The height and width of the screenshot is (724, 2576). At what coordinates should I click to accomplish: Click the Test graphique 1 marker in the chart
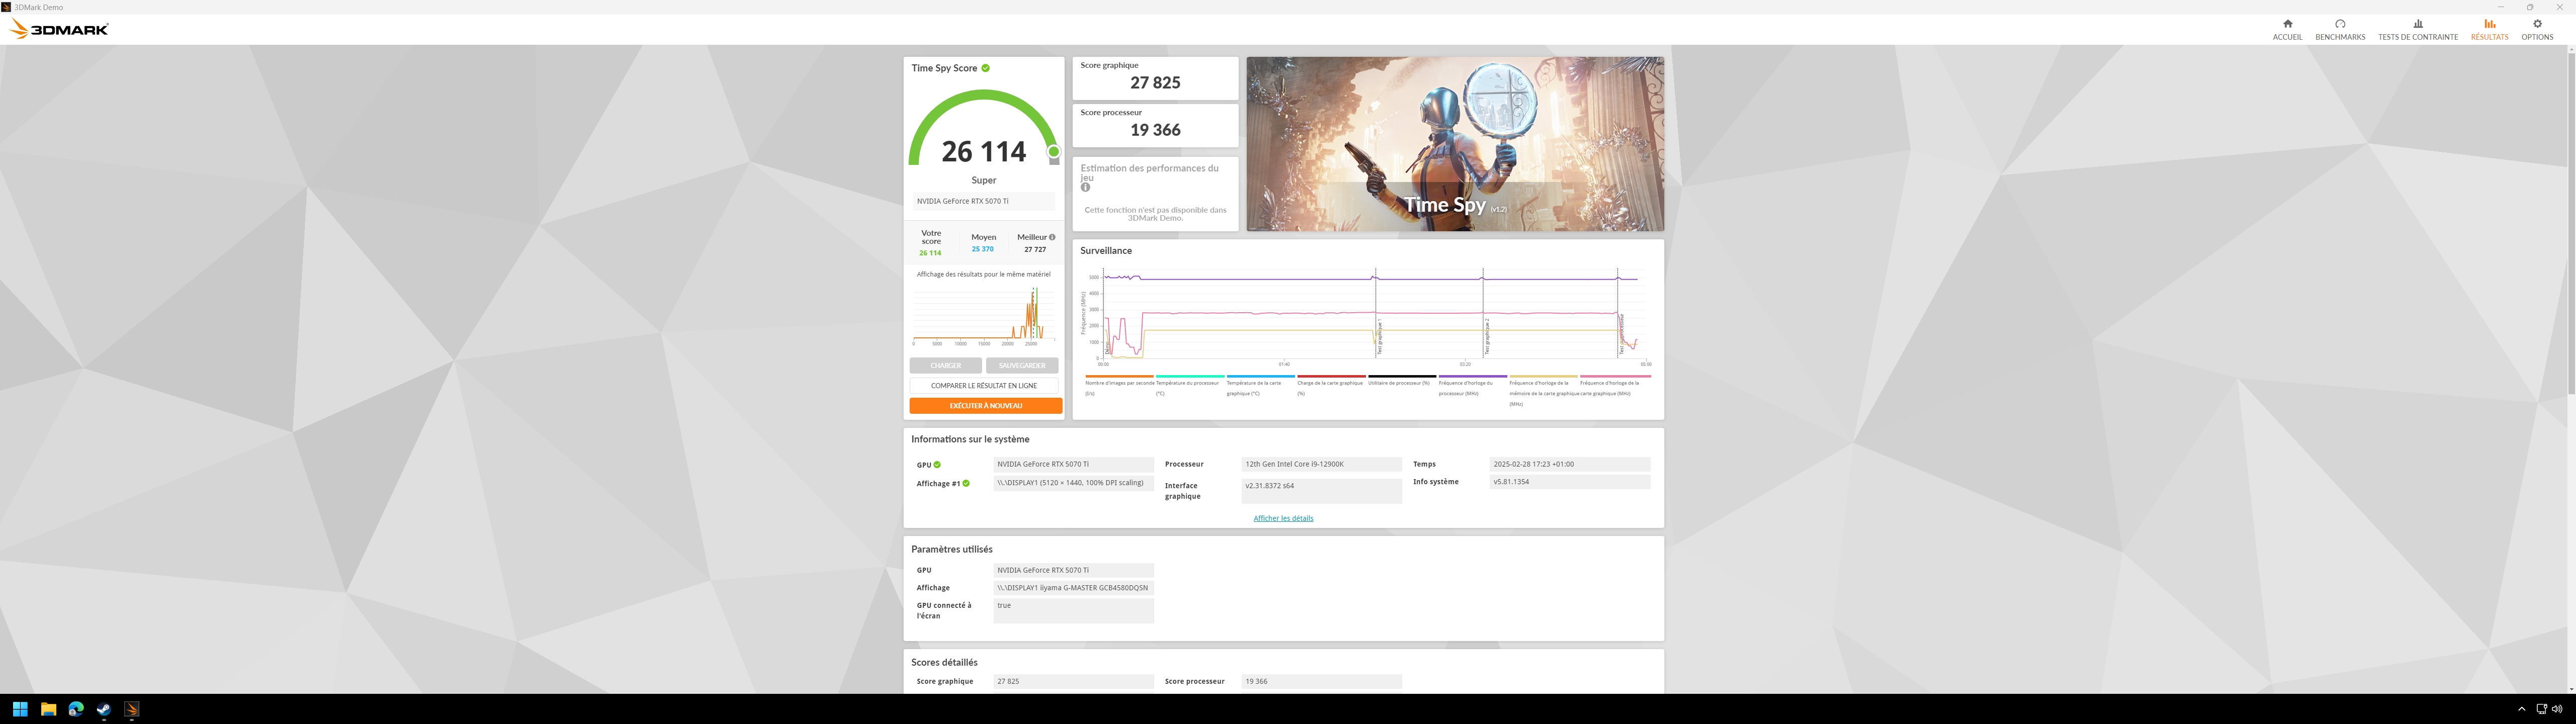[x=1379, y=336]
